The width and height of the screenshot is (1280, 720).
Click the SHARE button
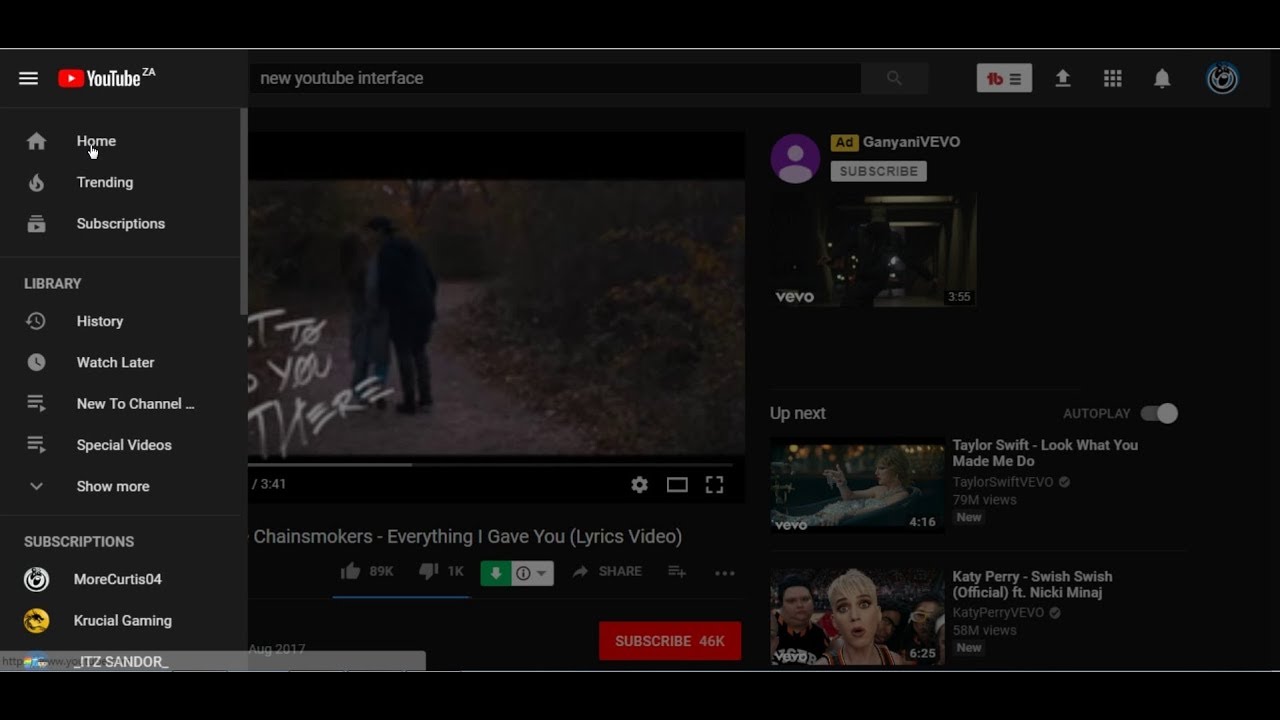(x=608, y=571)
